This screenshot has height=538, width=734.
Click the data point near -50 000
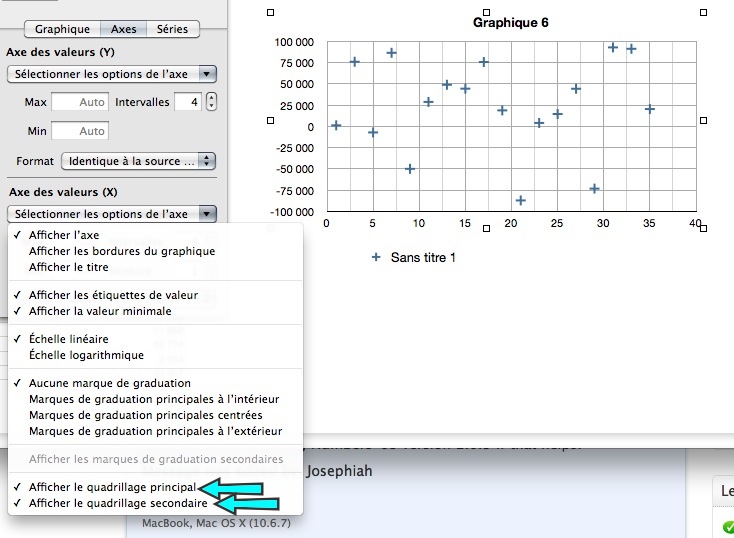pos(410,169)
